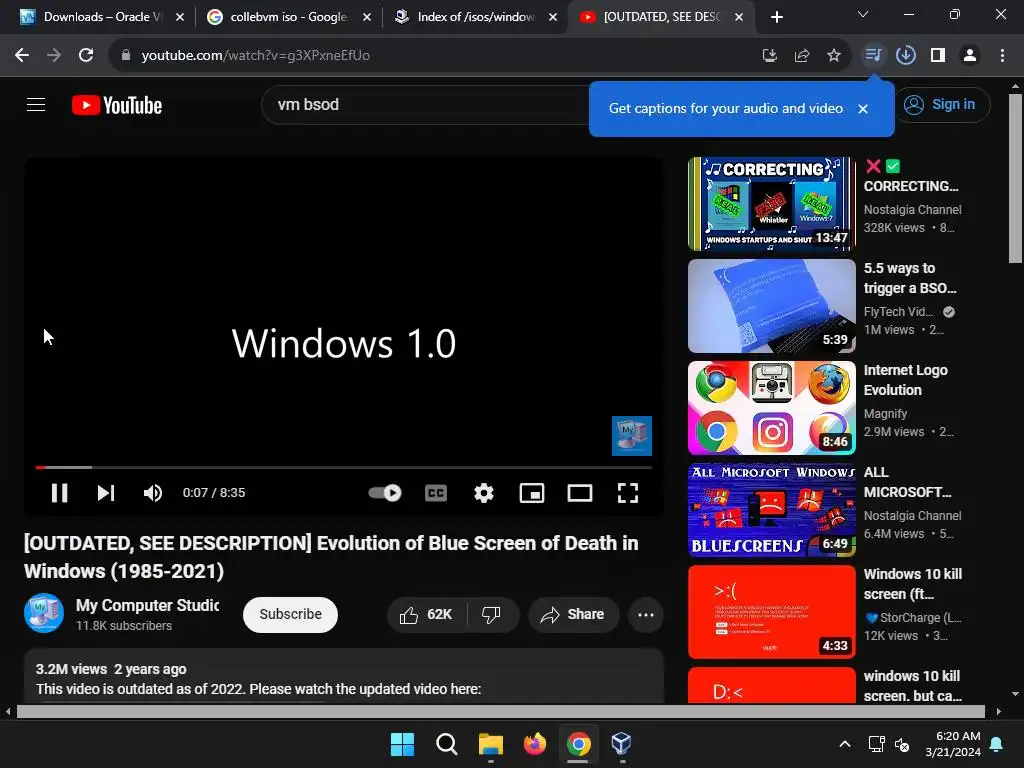Open more actions three-dot menu
1024x768 pixels.
(646, 615)
